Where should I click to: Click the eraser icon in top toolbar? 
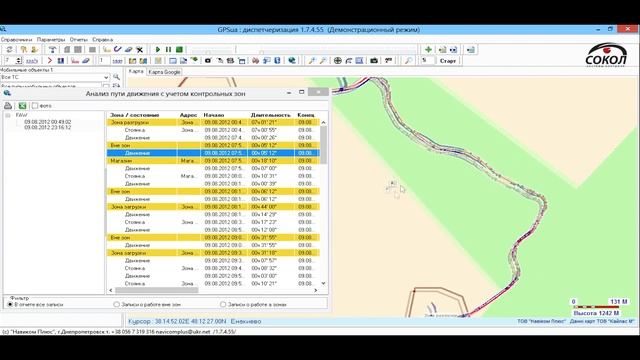click(x=129, y=49)
